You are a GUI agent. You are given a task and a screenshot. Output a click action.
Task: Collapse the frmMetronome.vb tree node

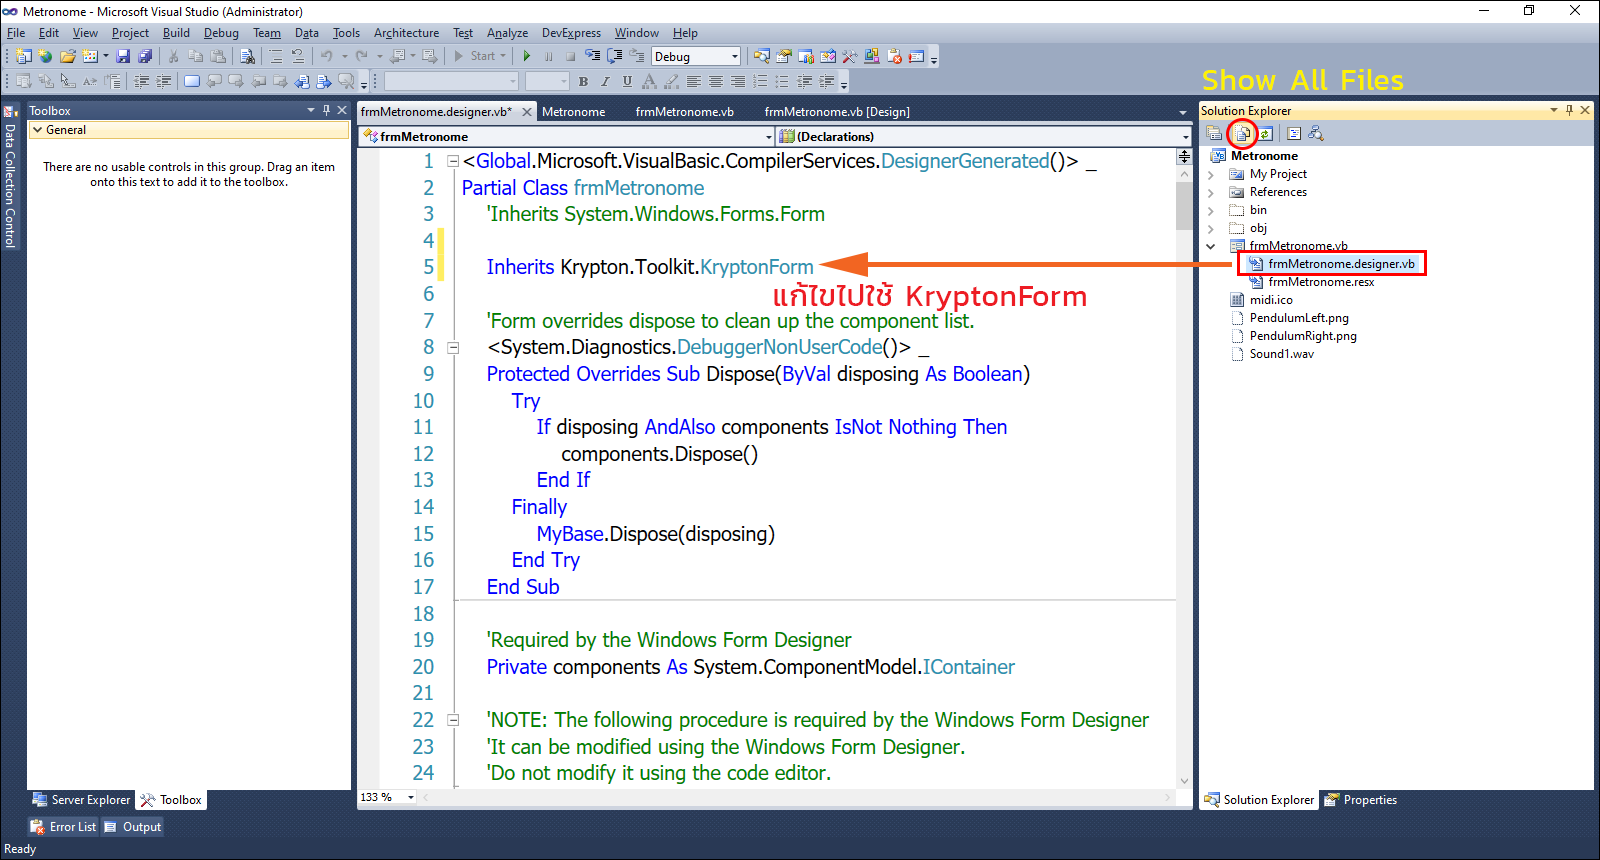[x=1211, y=246]
